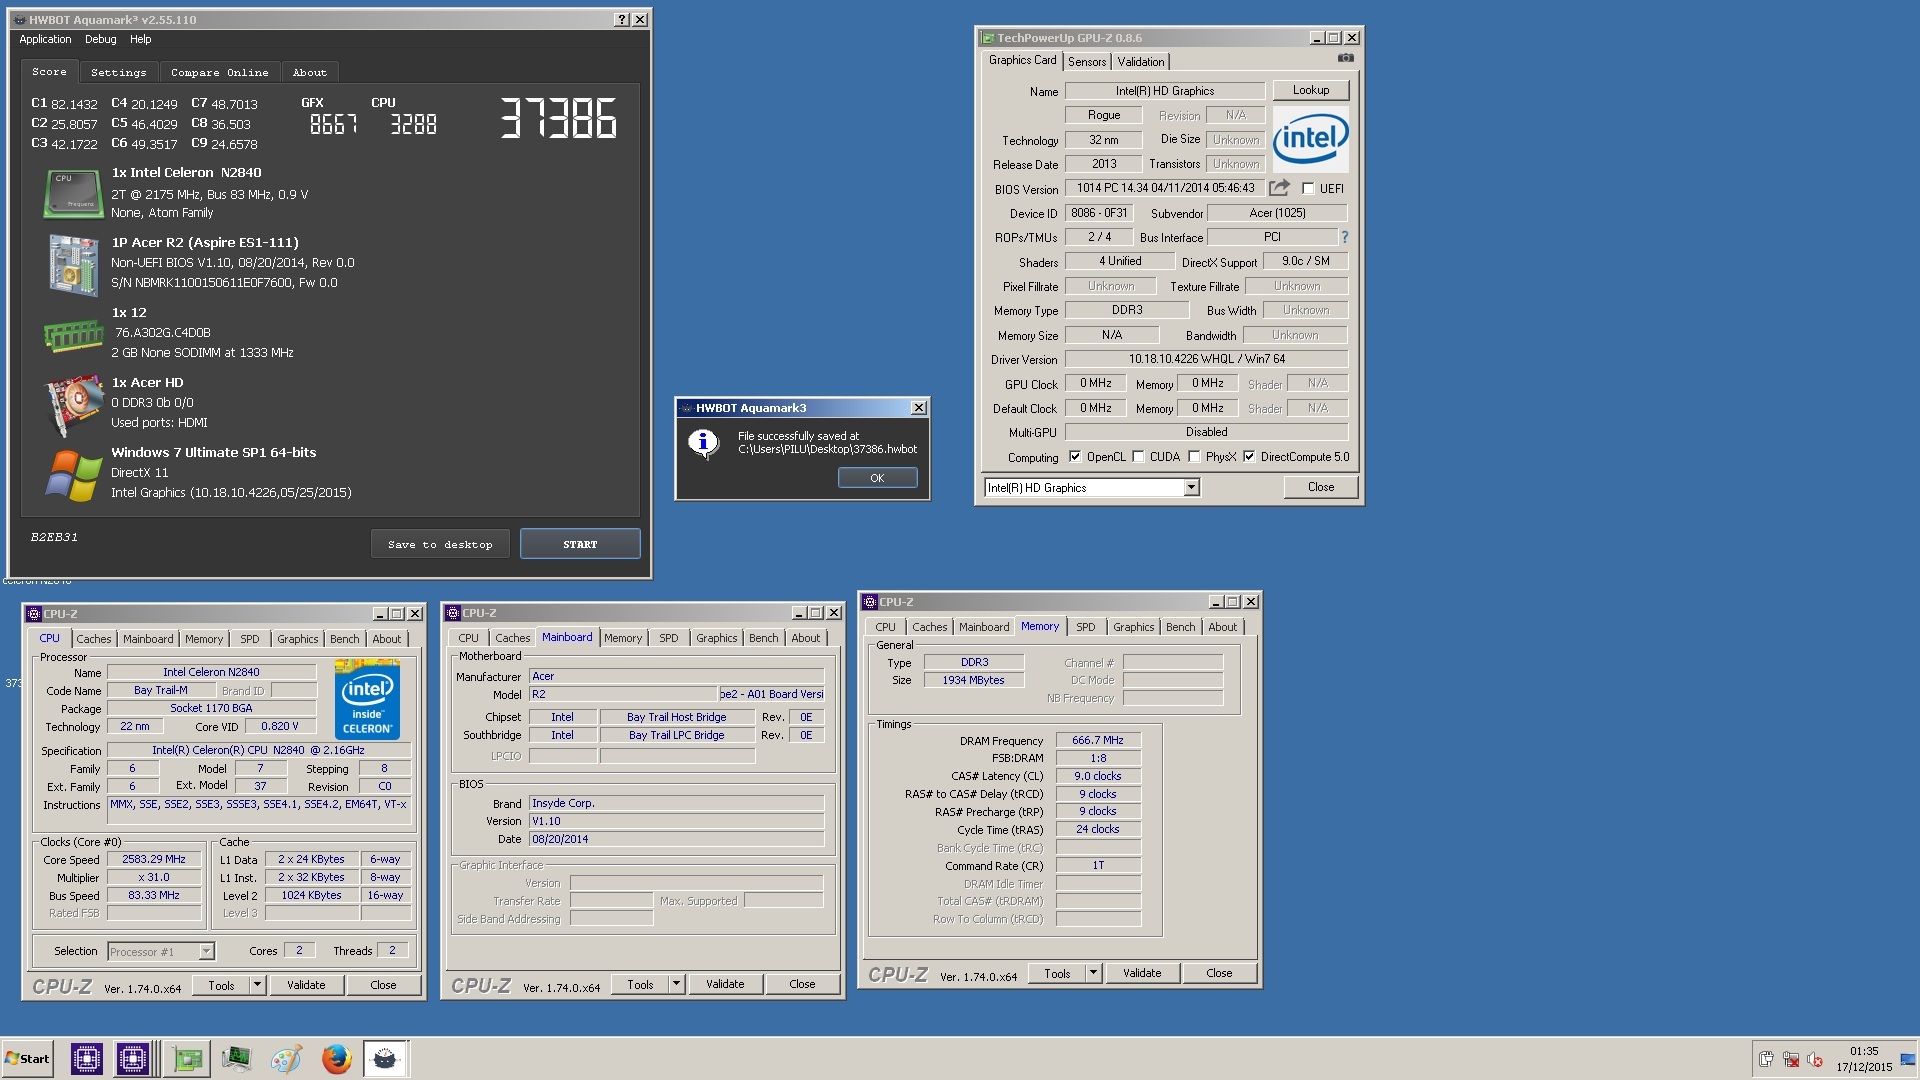1920x1080 pixels.
Task: Click the motherboard icon beside Acer R2
Action: 73,263
